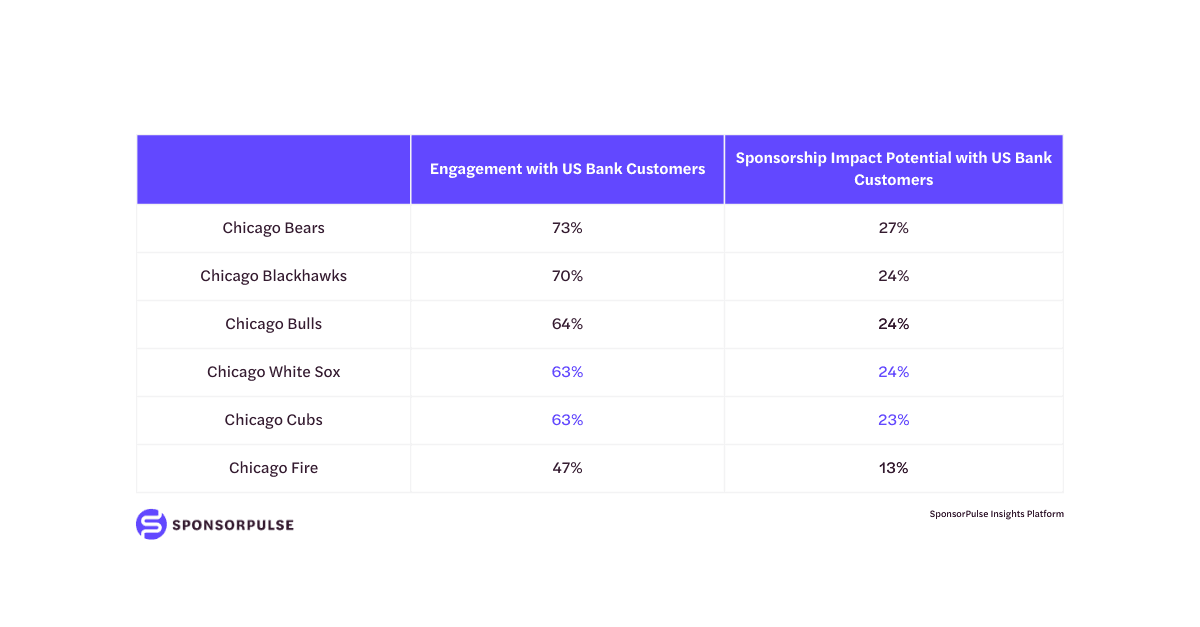Click the Chicago Blackhawks row label

click(273, 276)
